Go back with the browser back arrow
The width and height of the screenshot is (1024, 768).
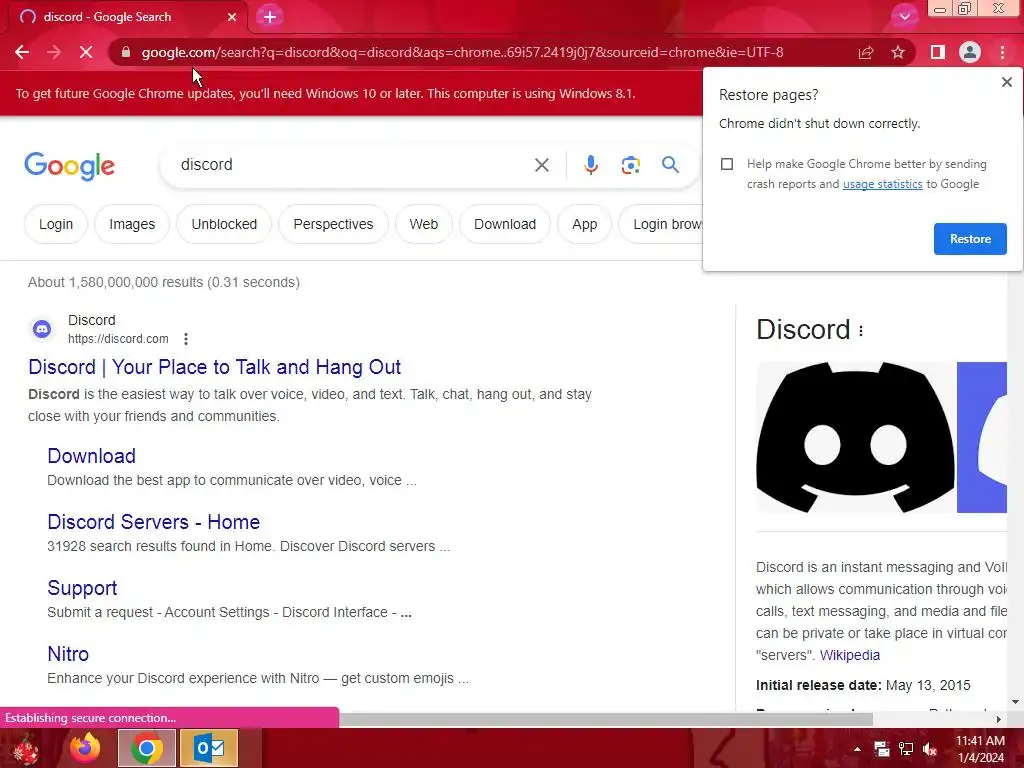[x=22, y=52]
